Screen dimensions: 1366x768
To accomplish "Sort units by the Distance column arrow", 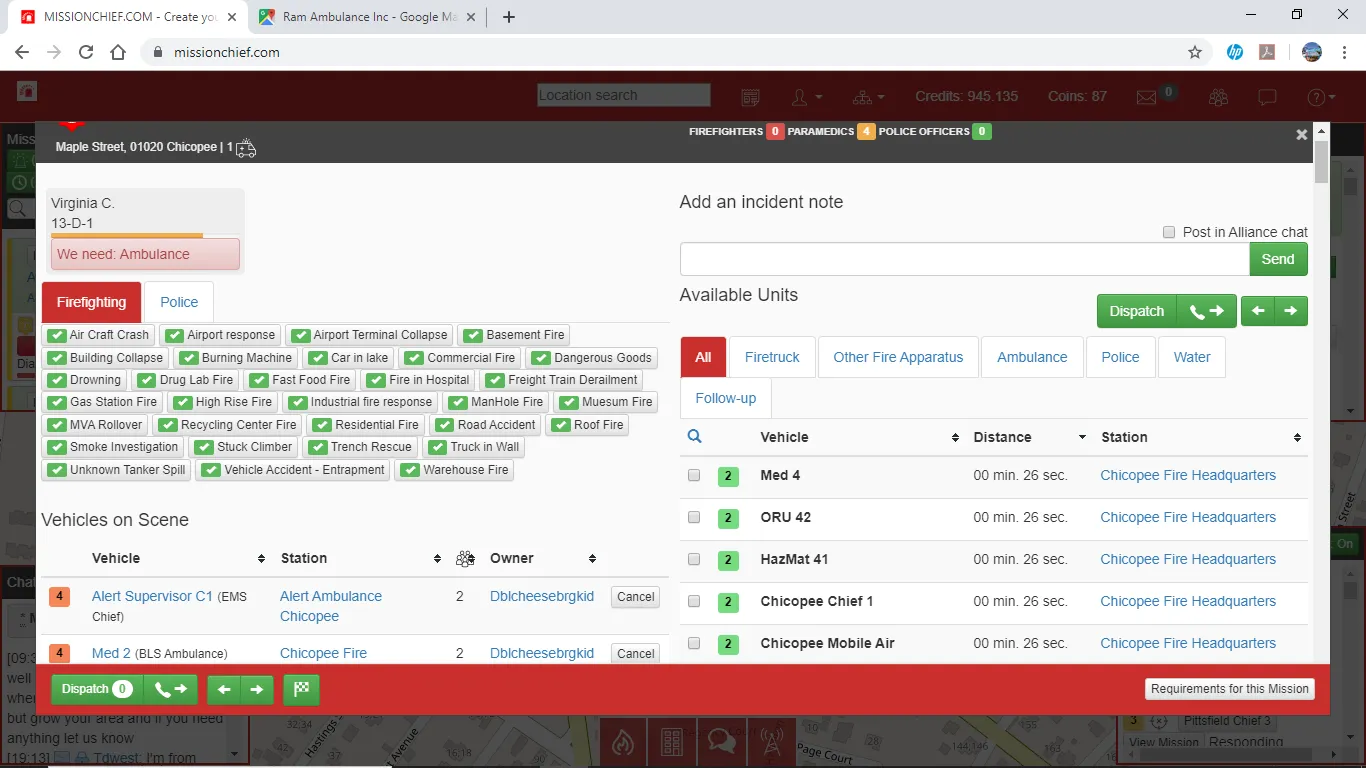I will tap(1082, 438).
